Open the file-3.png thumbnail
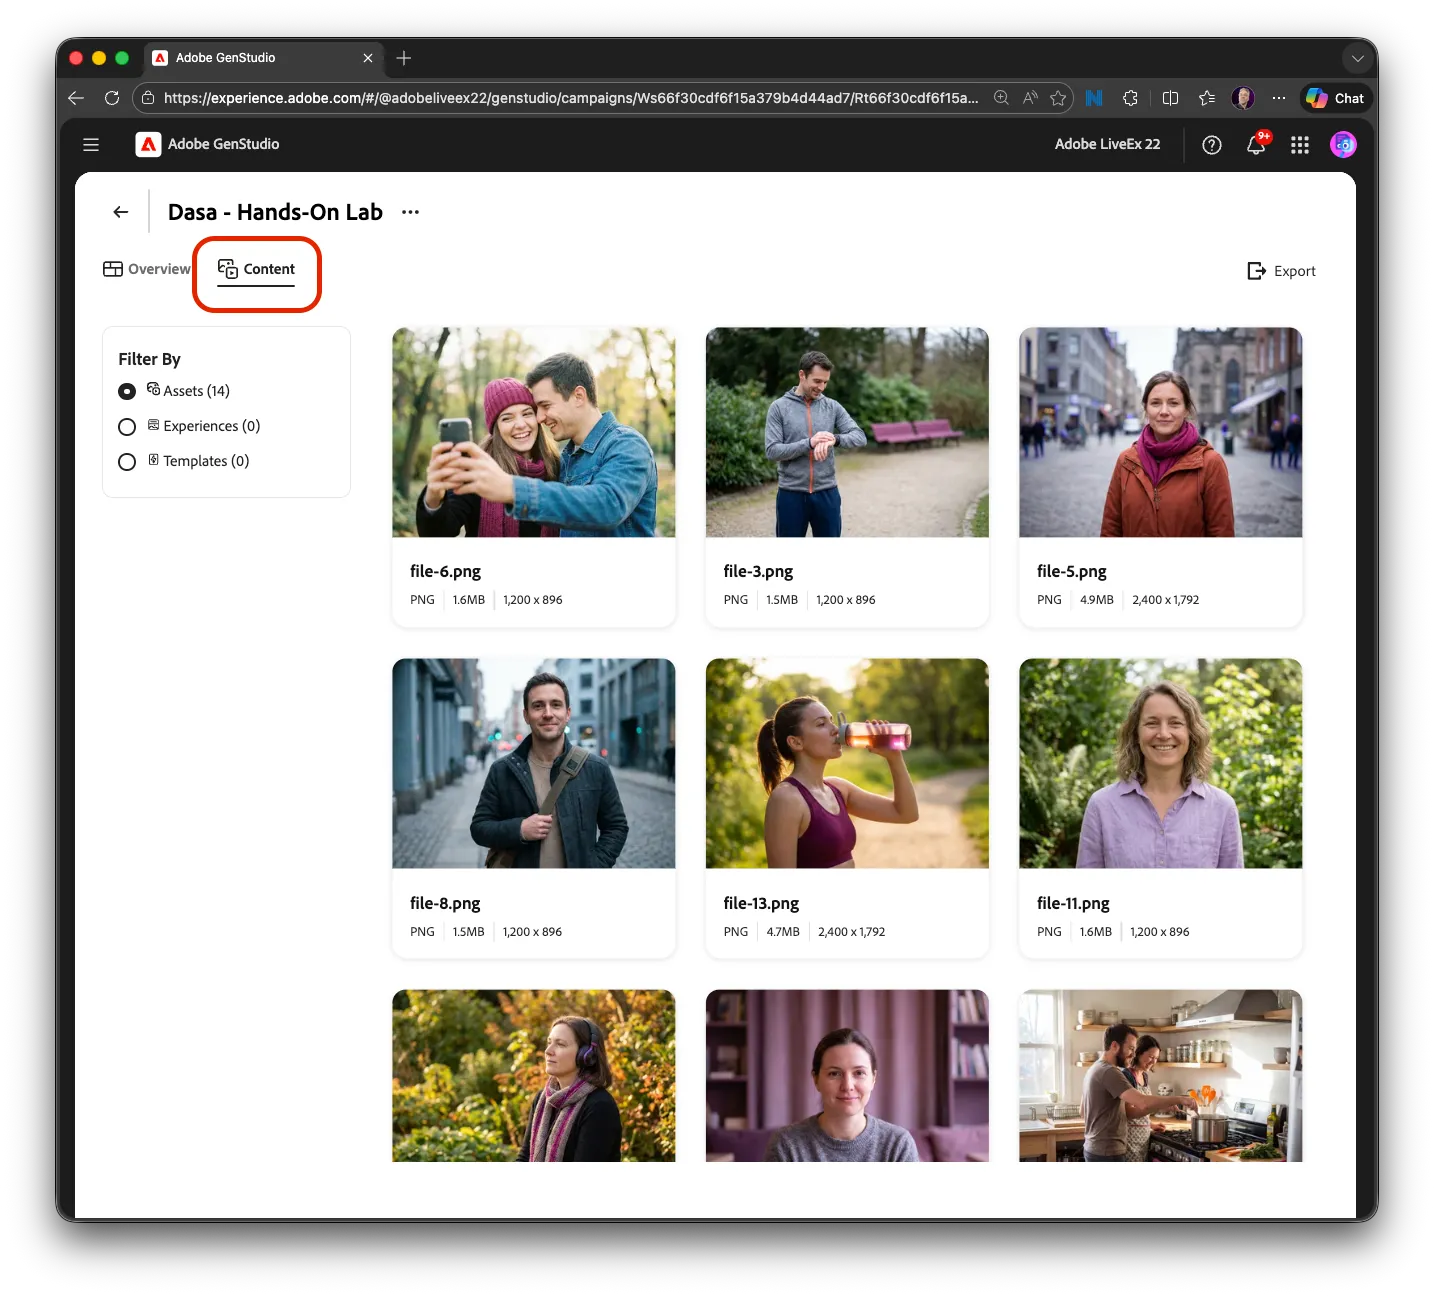 click(x=847, y=432)
